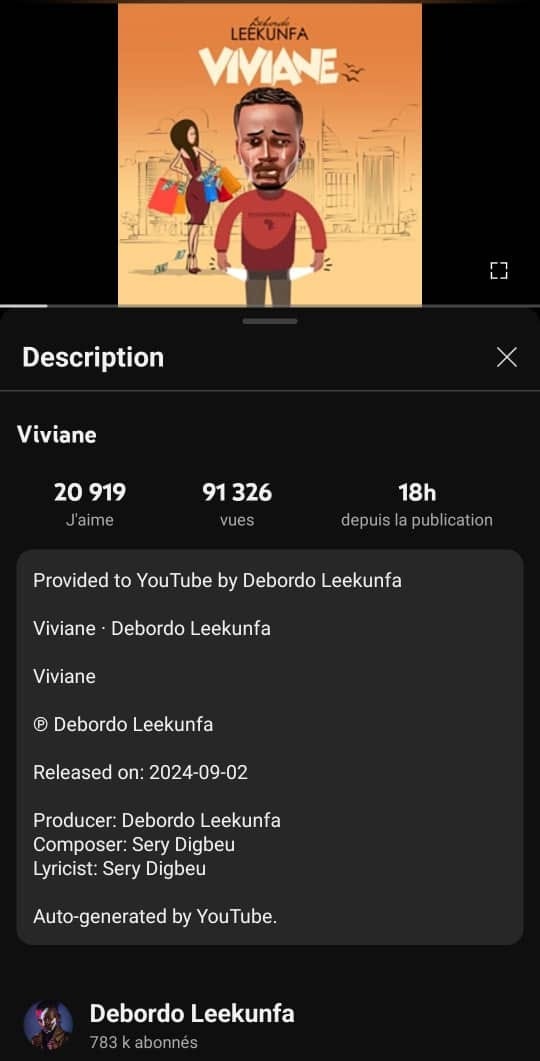Image resolution: width=540 pixels, height=1061 pixels.
Task: Tap the Viviane title under the Description header
Action: pyautogui.click(x=56, y=435)
